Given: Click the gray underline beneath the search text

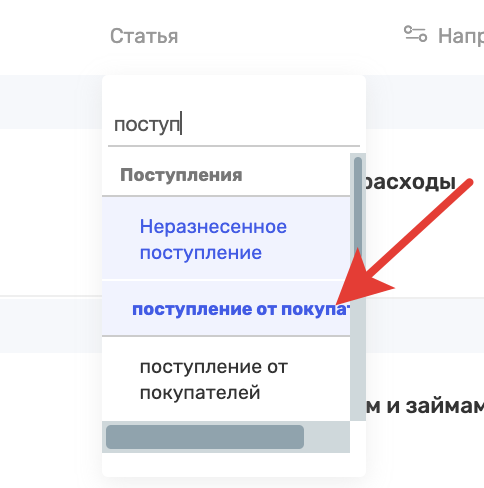Looking at the screenshot, I should point(234,146).
